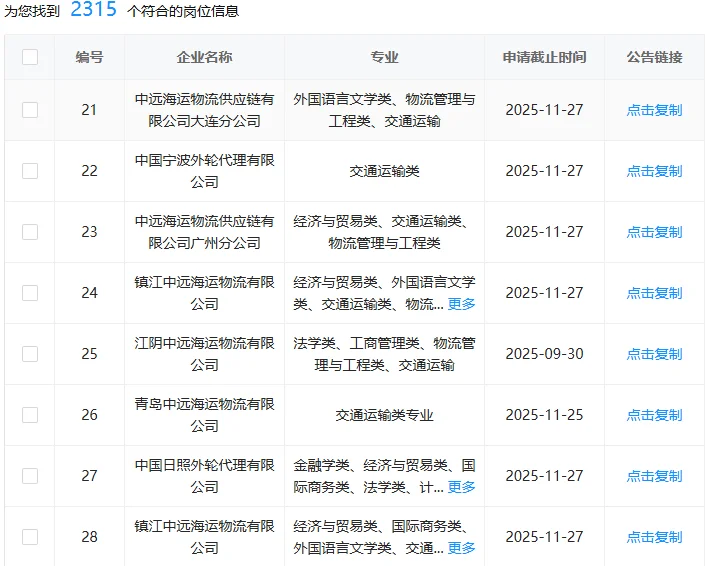Click the 编号 column header

[89, 57]
